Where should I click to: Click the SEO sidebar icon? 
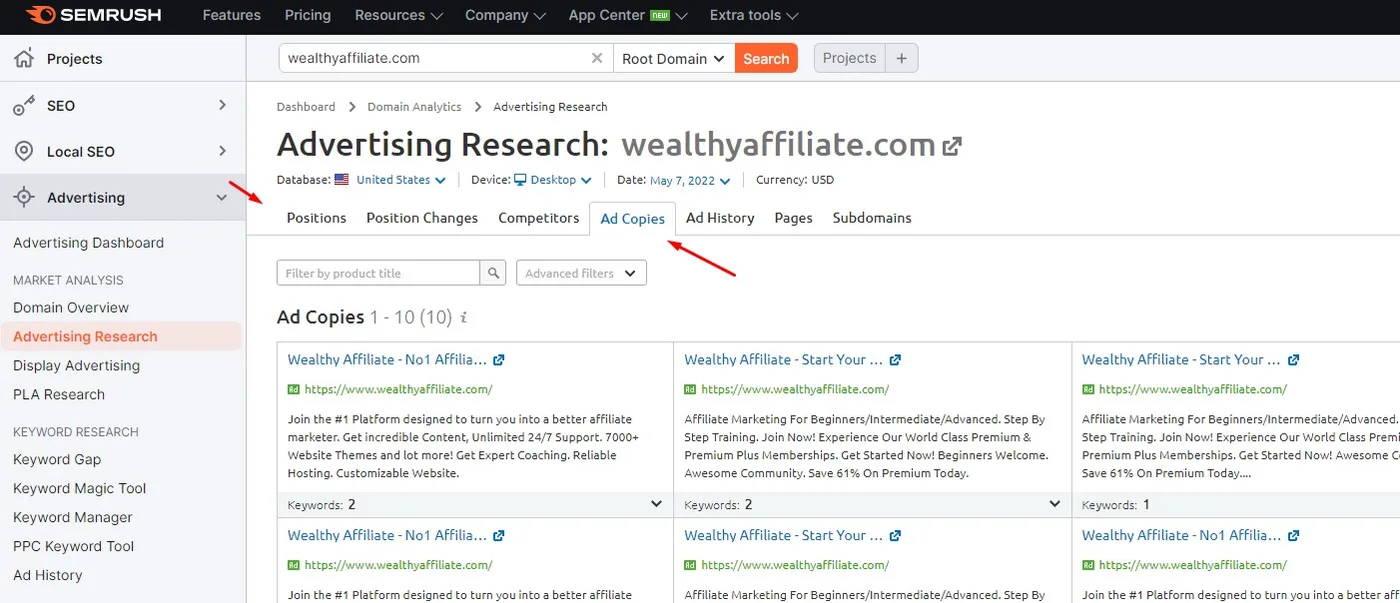tap(24, 106)
